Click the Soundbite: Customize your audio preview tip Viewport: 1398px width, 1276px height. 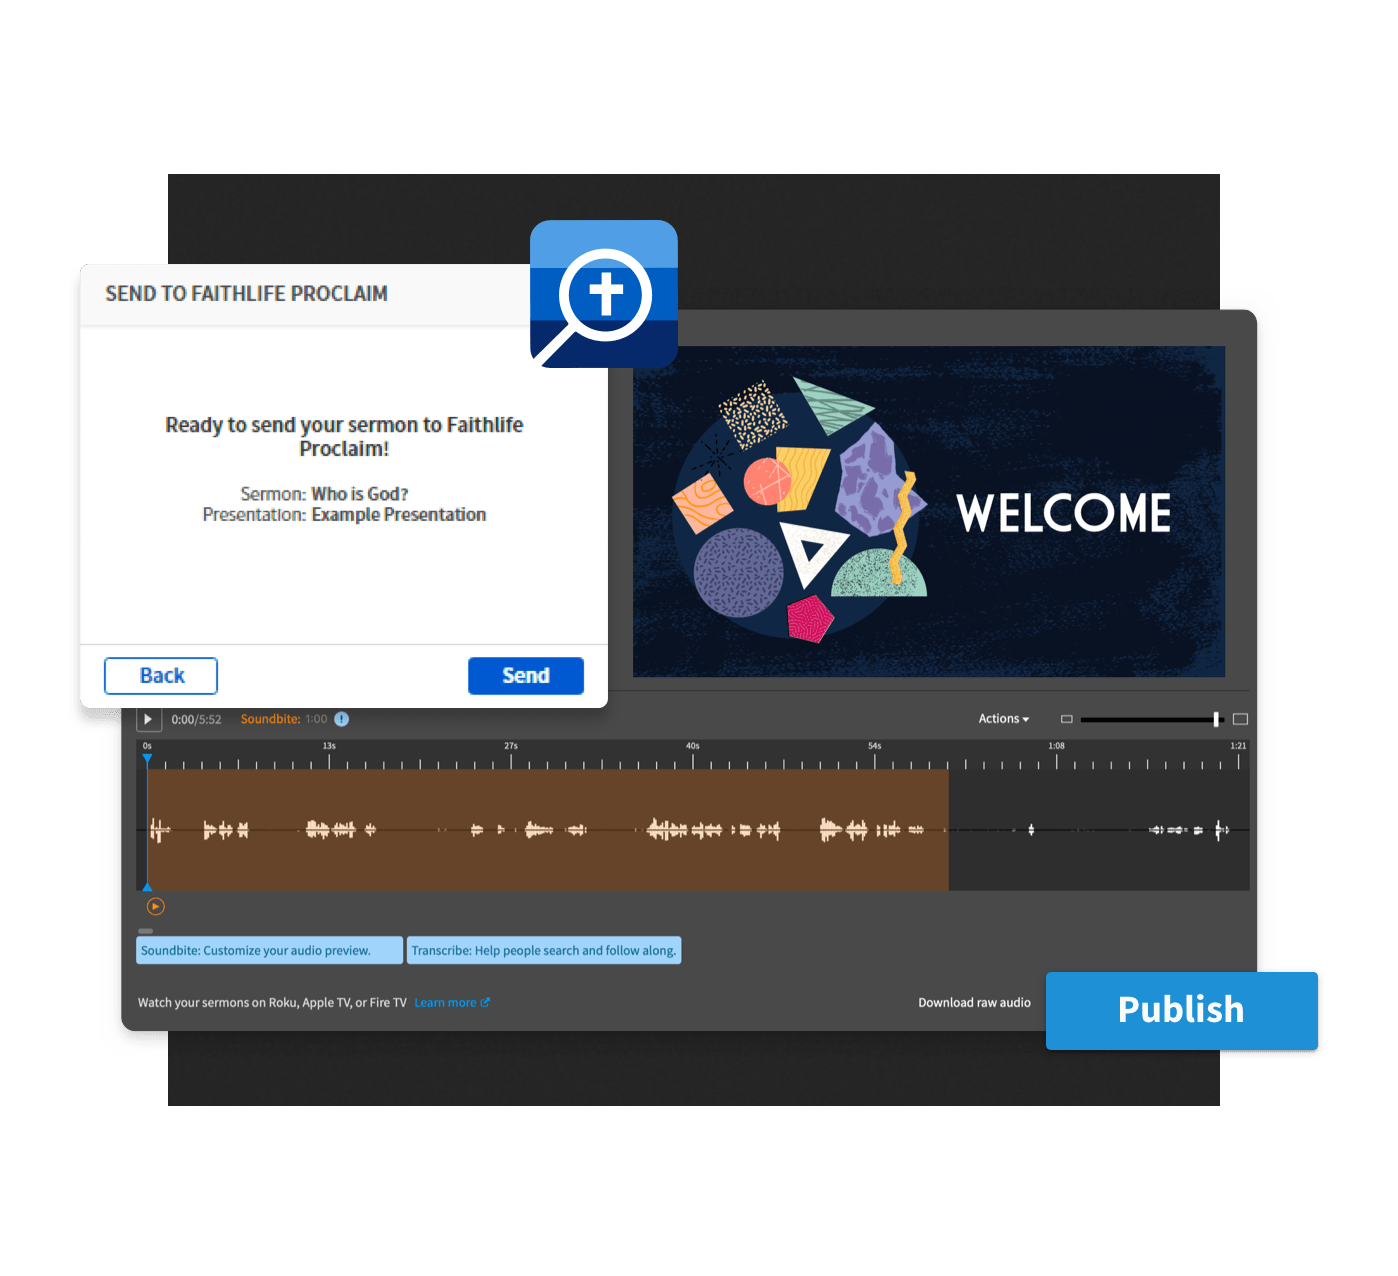coord(269,950)
